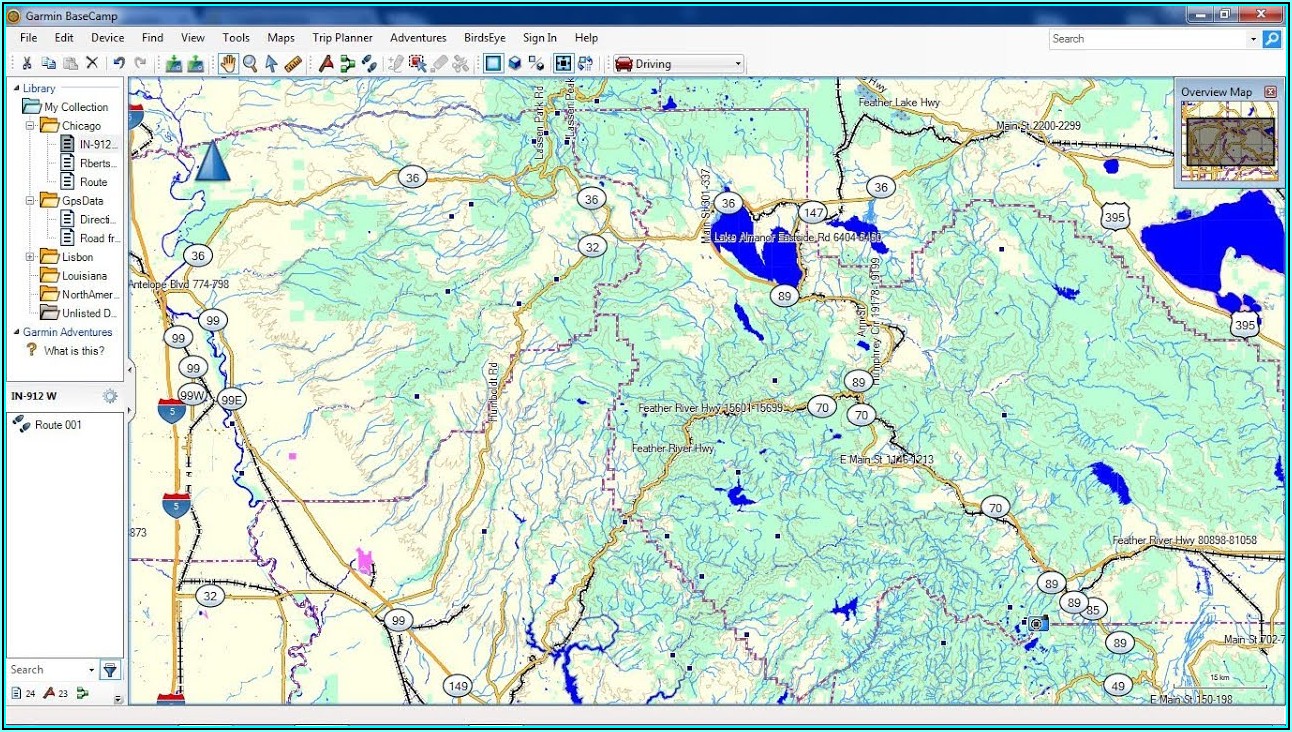Click the New Route tool icon
Viewport: 1292px width, 732px height.
(x=347, y=64)
